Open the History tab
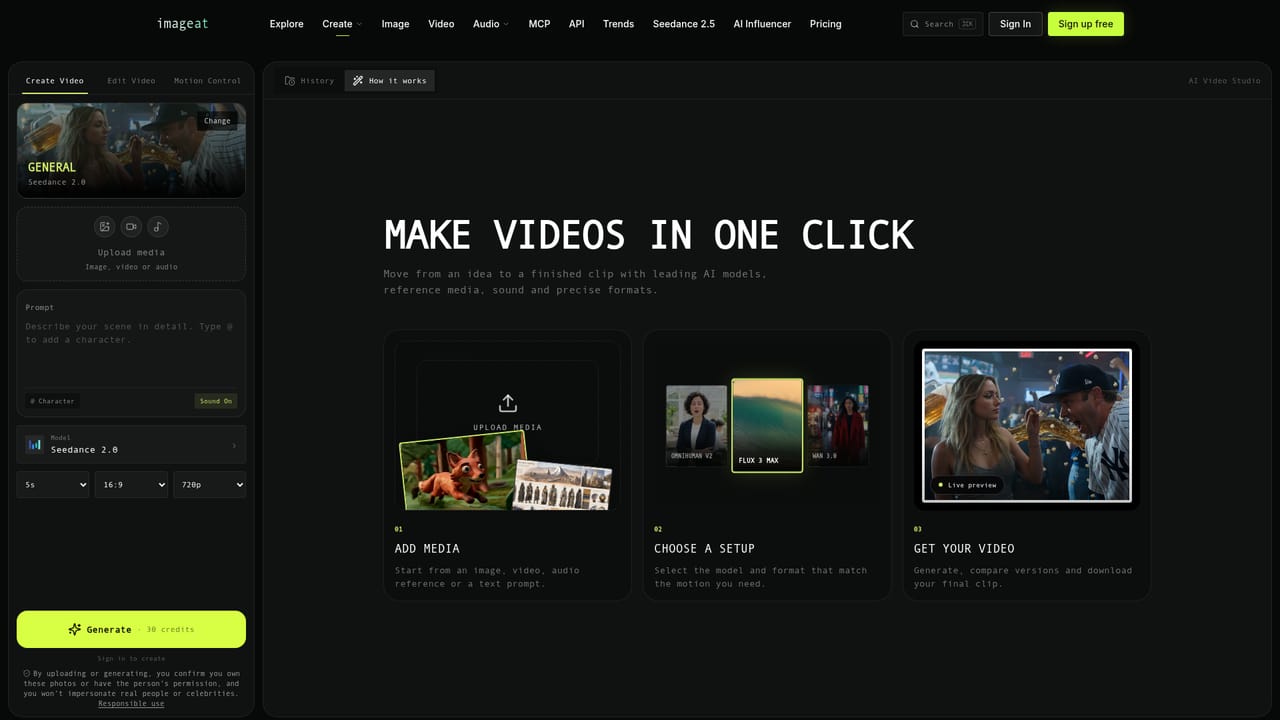Viewport: 1280px width, 720px height. pos(309,81)
